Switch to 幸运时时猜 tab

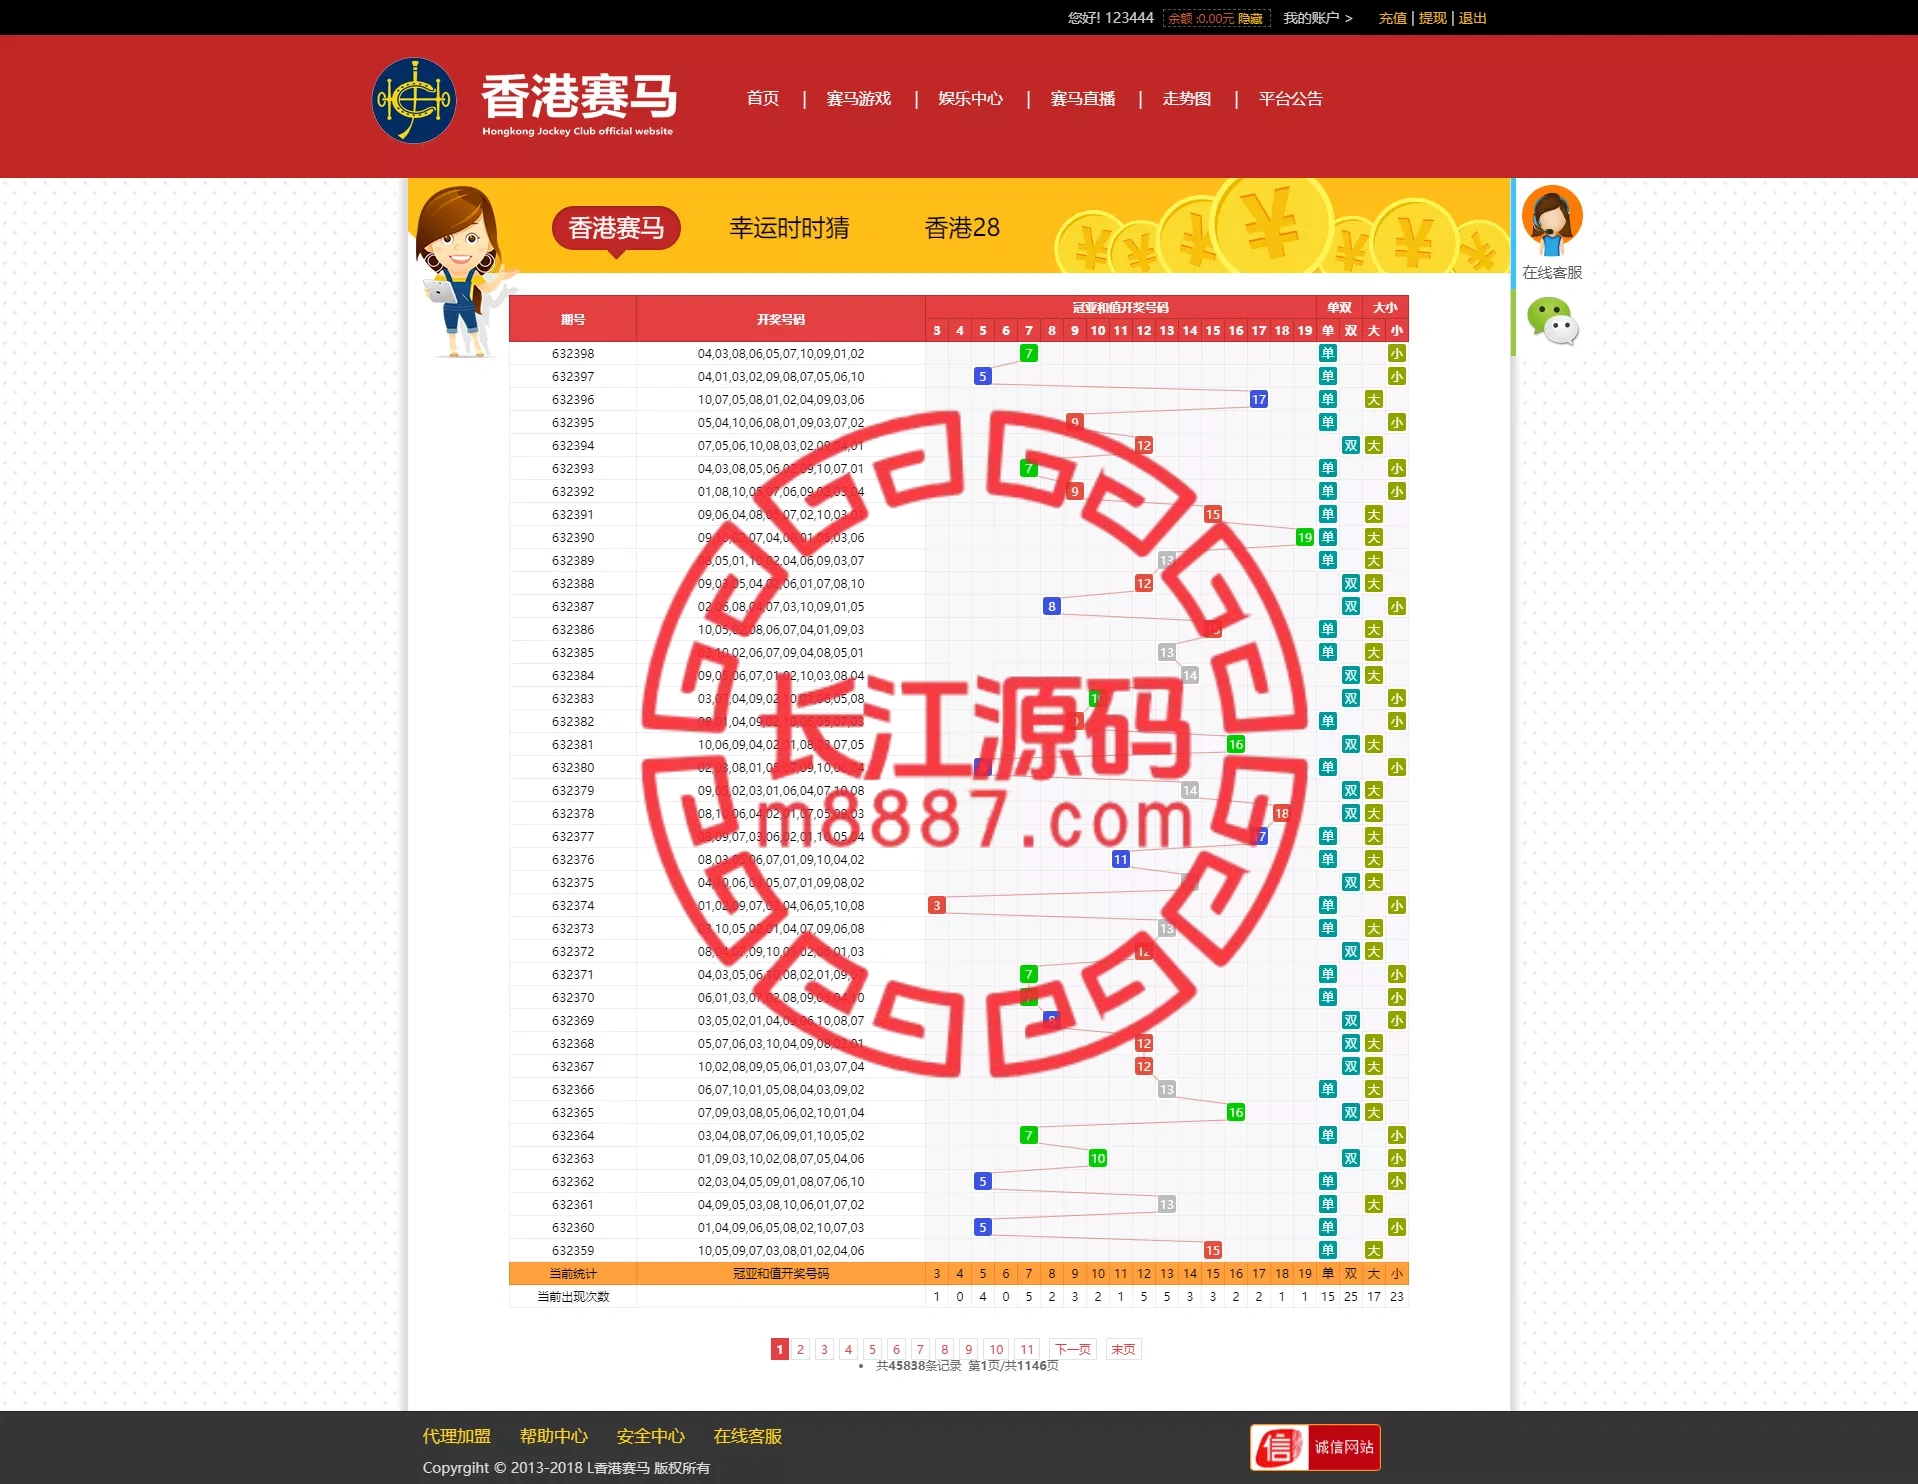tap(789, 228)
